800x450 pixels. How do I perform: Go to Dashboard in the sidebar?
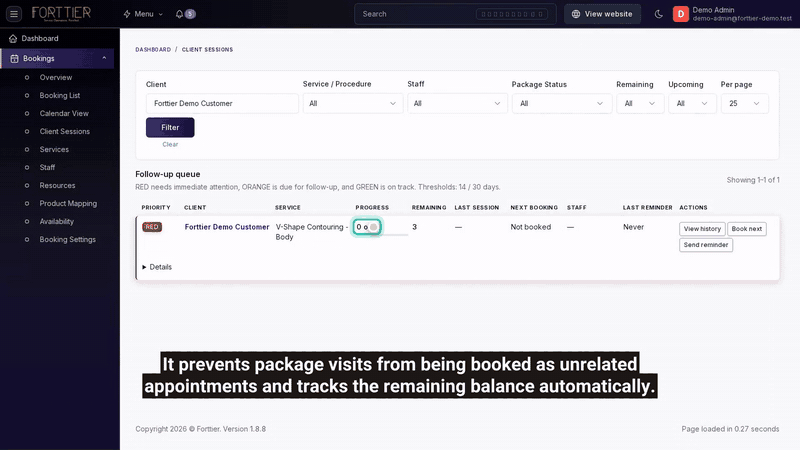[40, 38]
